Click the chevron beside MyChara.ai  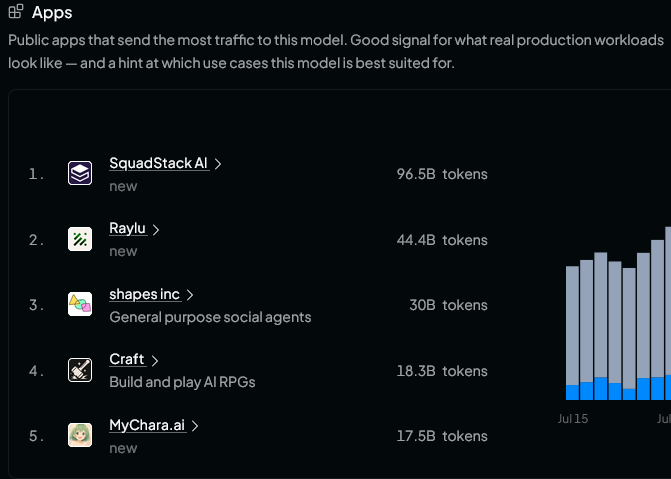point(195,426)
